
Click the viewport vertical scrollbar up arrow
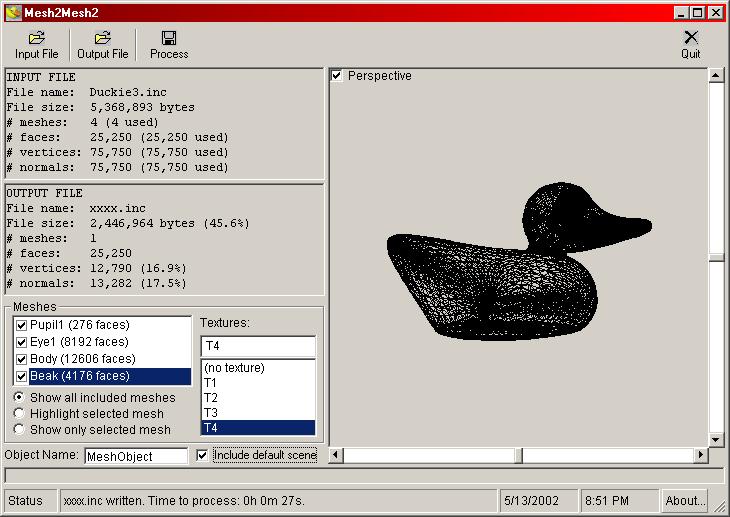pyautogui.click(x=715, y=75)
